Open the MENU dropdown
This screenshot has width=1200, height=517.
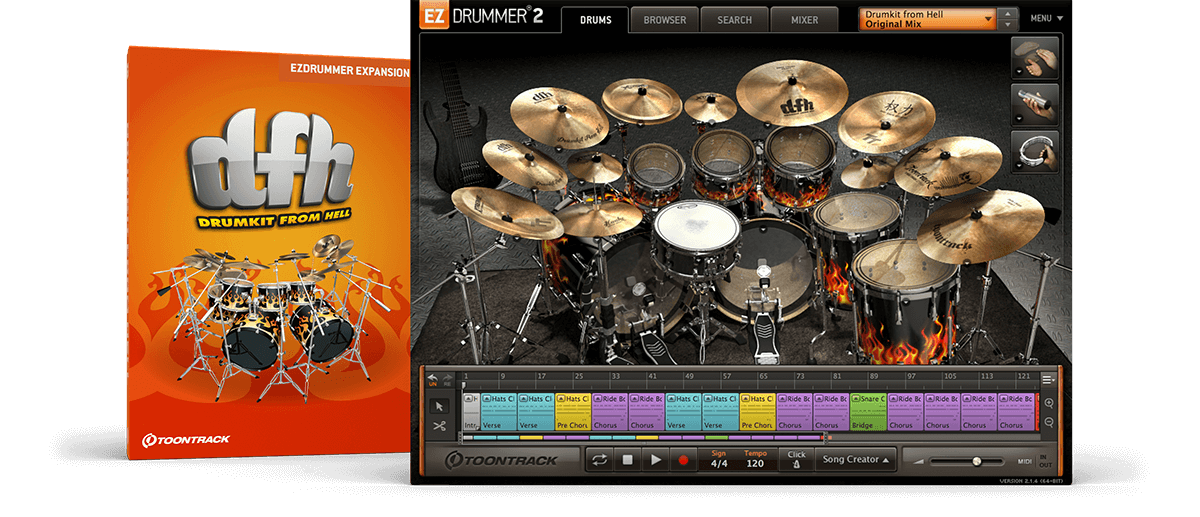pos(1046,19)
